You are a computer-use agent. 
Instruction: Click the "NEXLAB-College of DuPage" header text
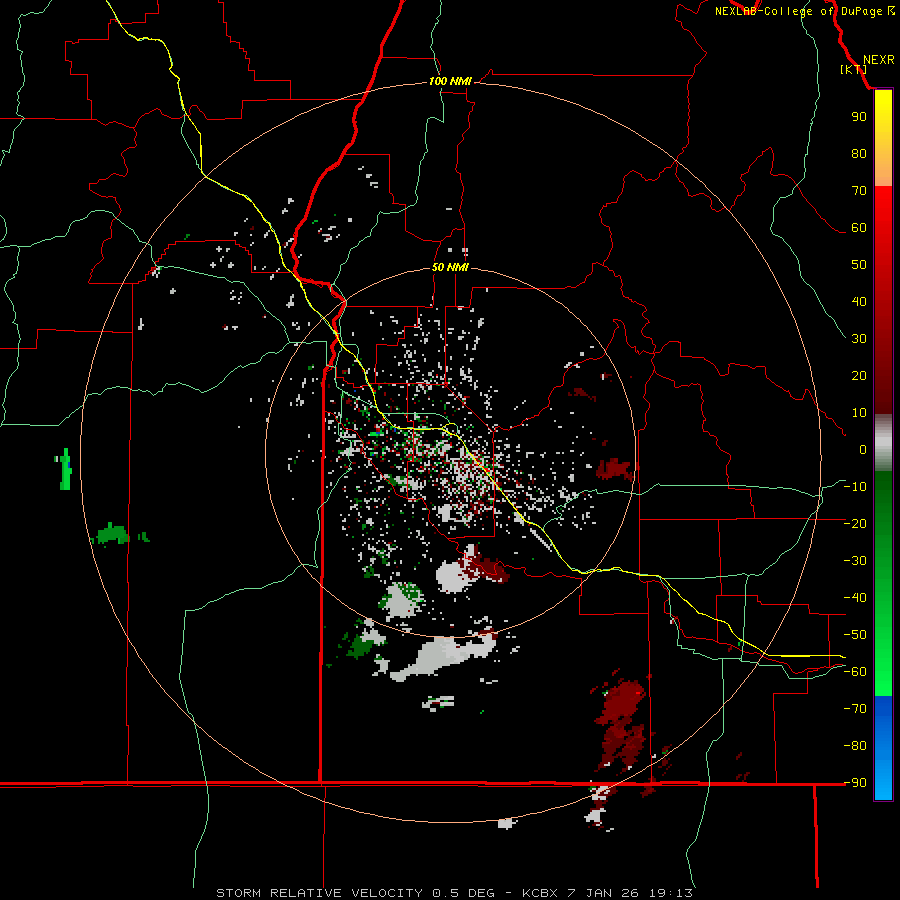[x=798, y=11]
